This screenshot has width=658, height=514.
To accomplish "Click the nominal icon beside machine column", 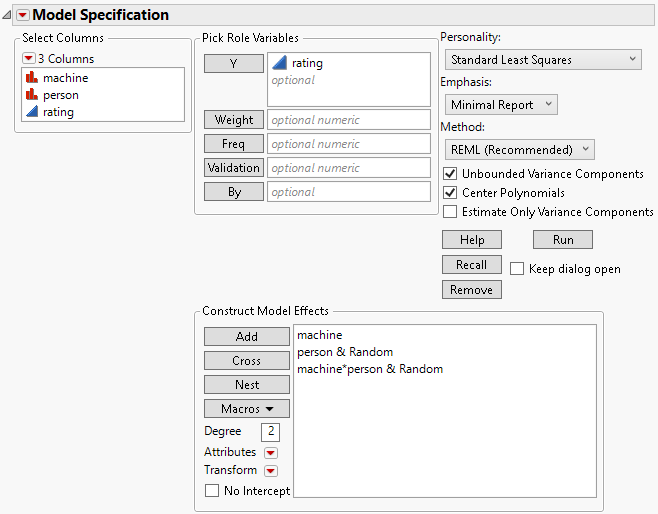I will [x=30, y=78].
